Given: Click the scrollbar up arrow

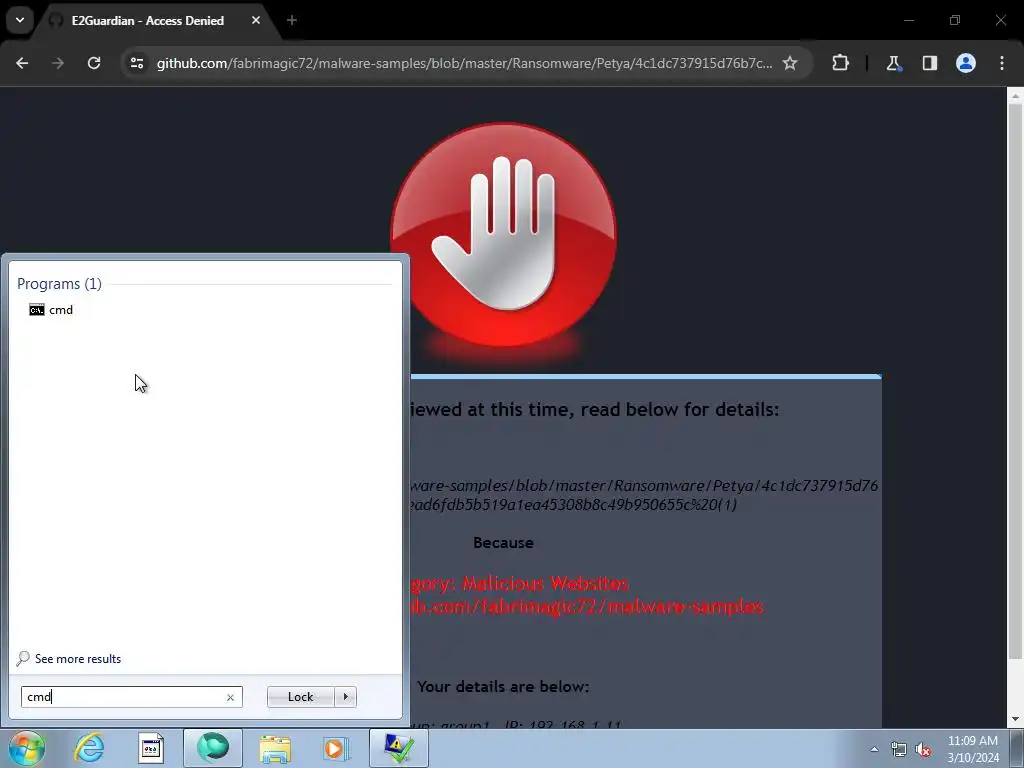Looking at the screenshot, I should click(1015, 96).
